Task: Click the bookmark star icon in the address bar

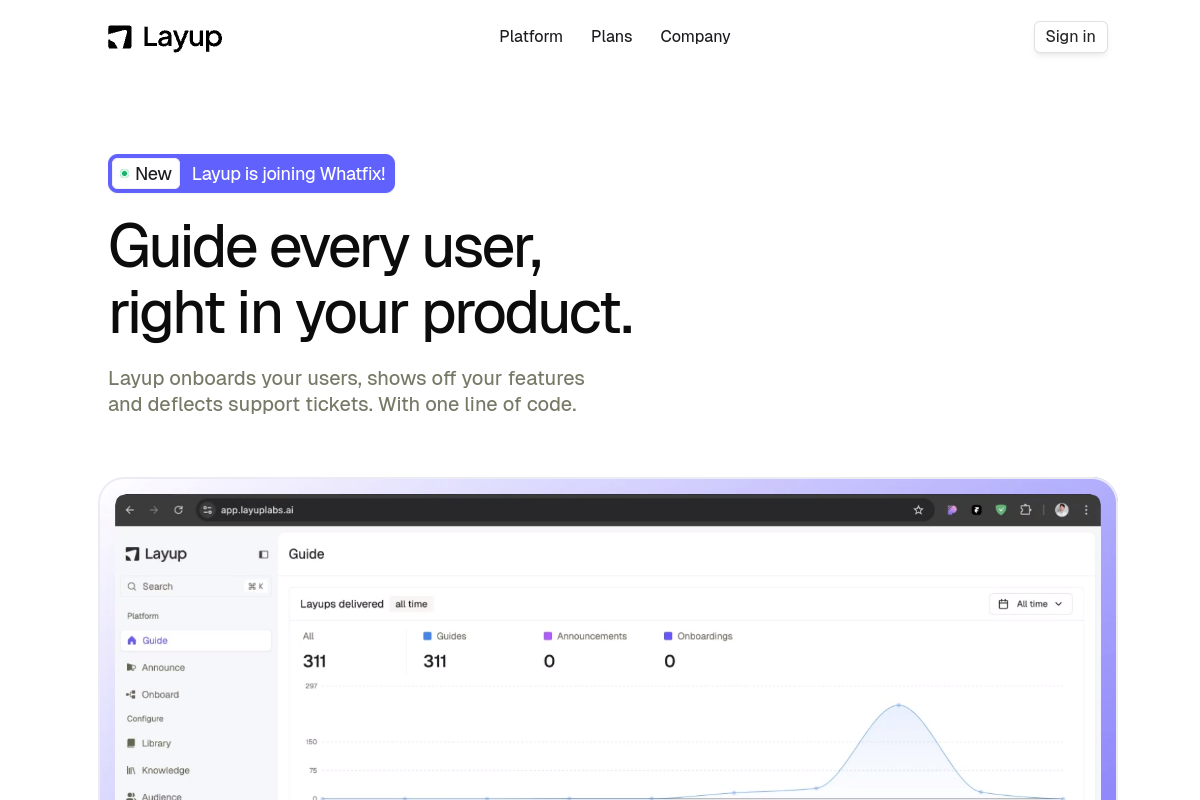Action: (918, 510)
